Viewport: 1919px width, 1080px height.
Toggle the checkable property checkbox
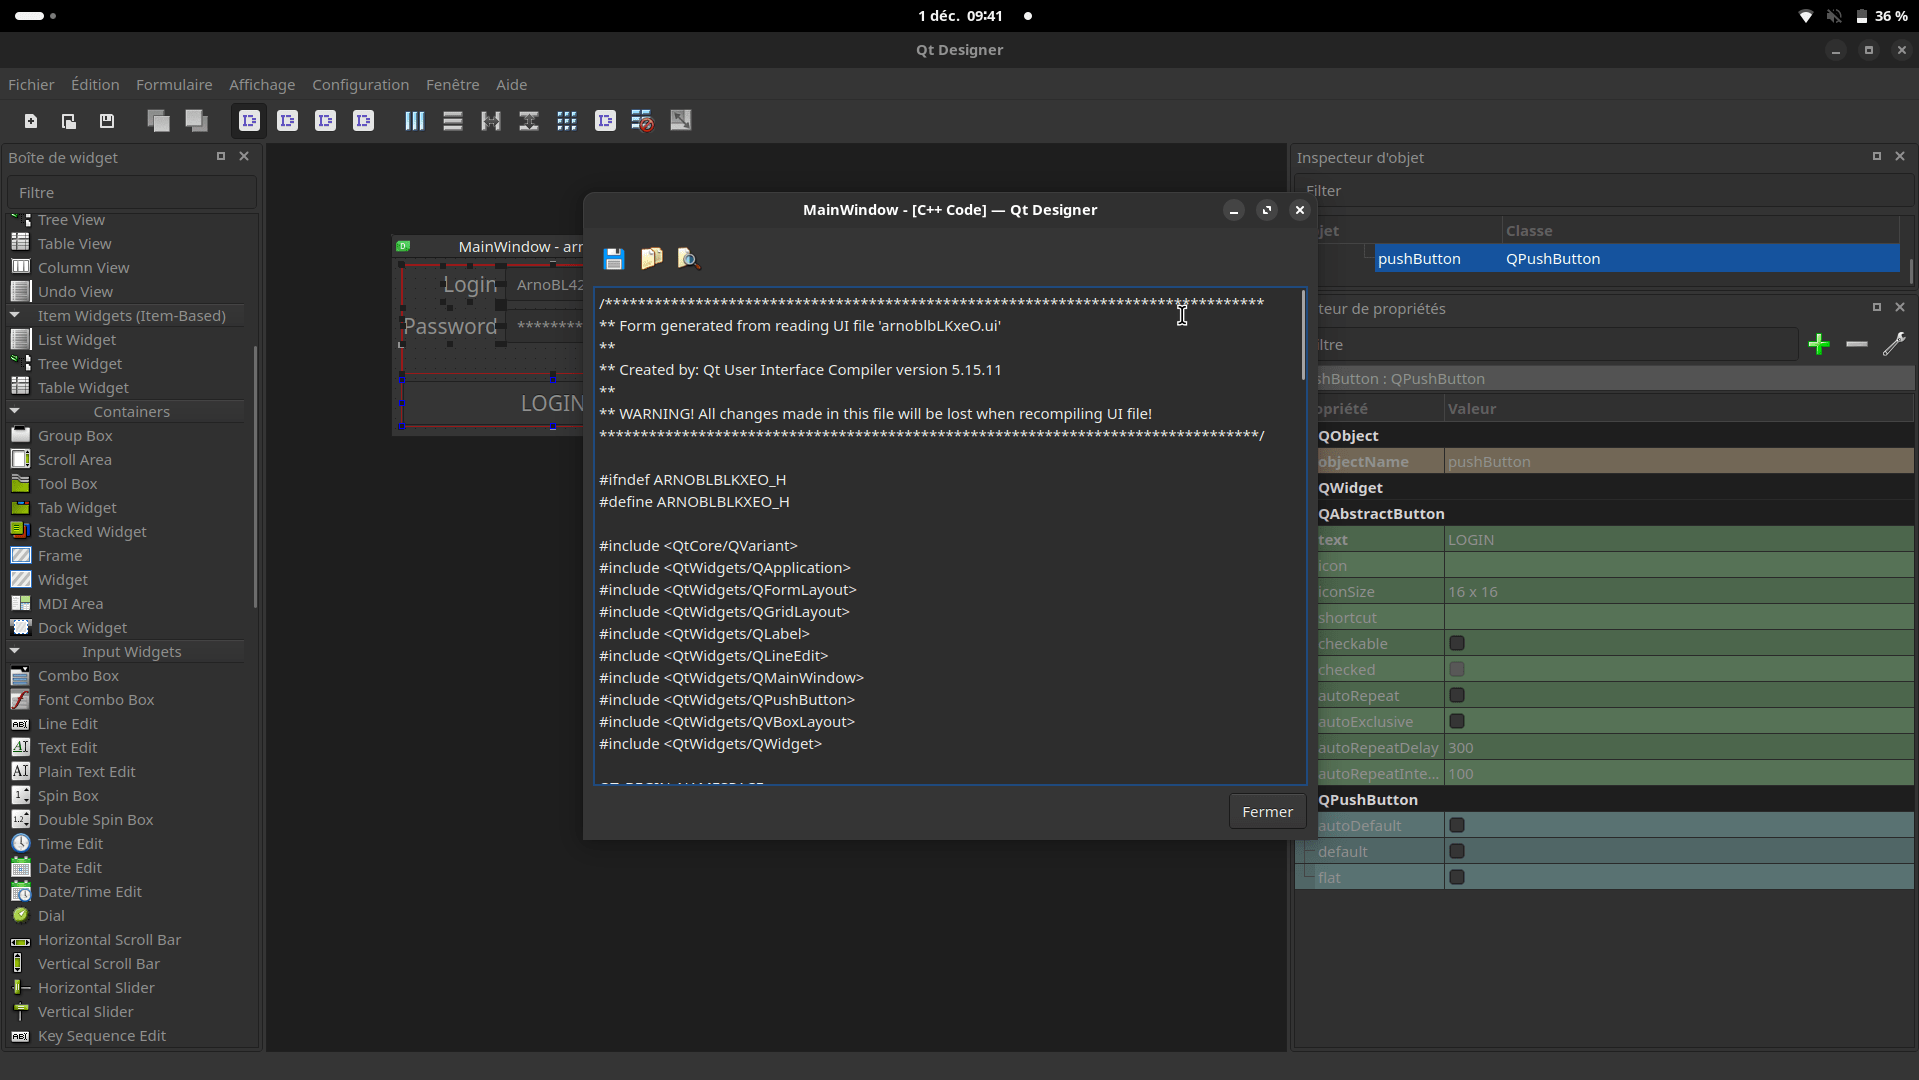point(1457,644)
